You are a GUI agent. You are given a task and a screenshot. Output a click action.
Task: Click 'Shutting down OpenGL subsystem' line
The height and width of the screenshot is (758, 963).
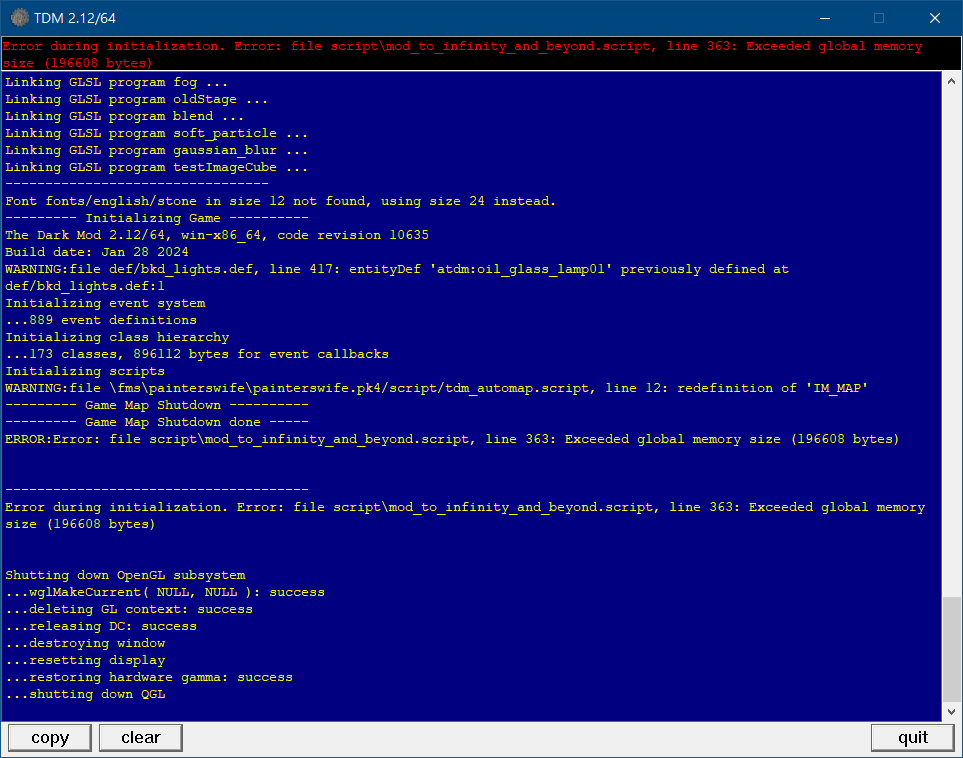click(125, 576)
